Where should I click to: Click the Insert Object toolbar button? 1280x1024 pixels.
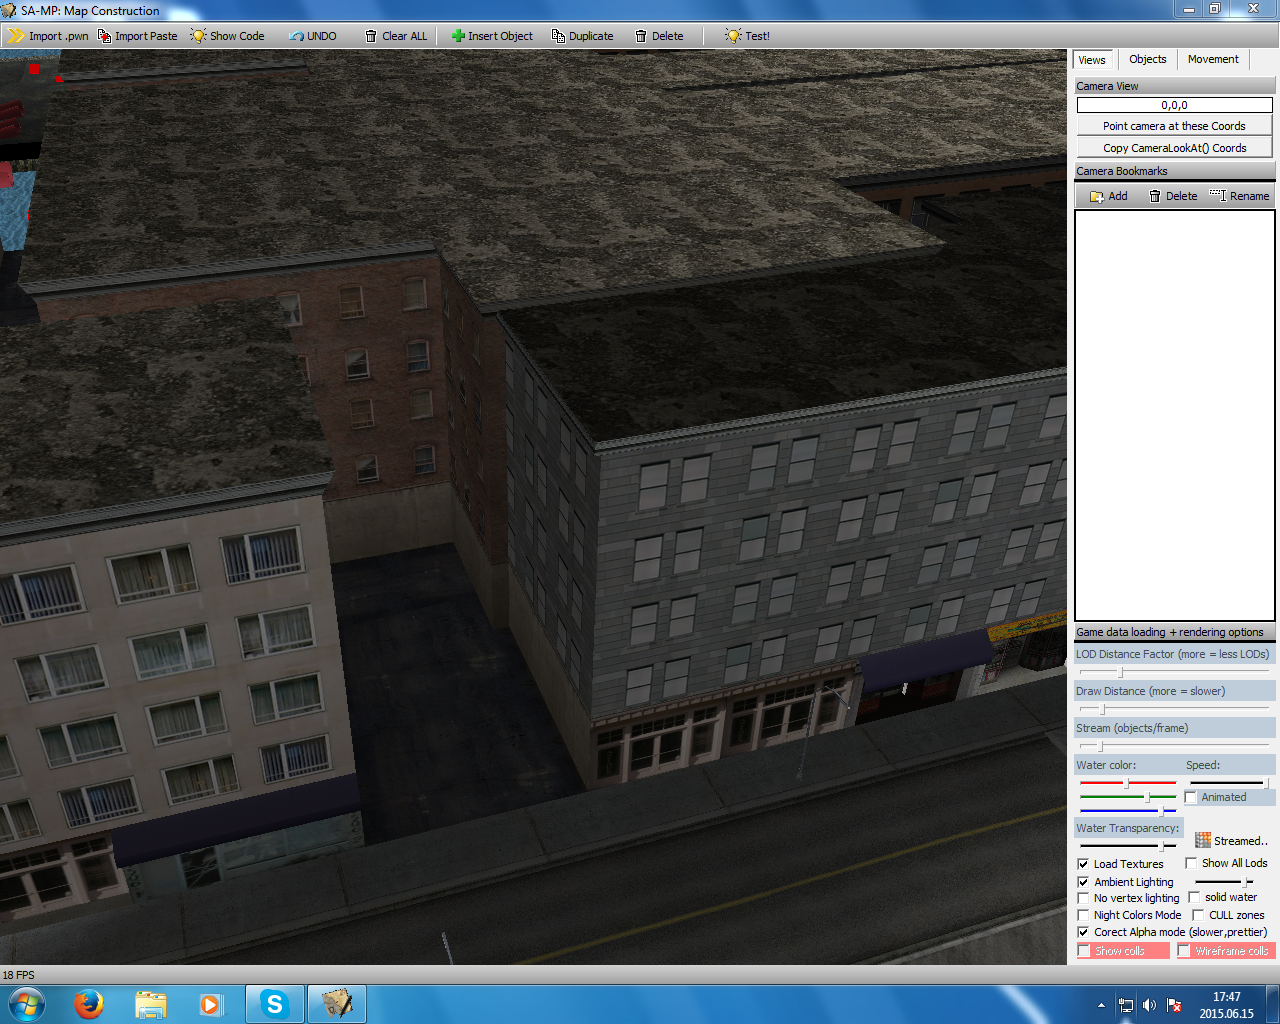(x=492, y=36)
